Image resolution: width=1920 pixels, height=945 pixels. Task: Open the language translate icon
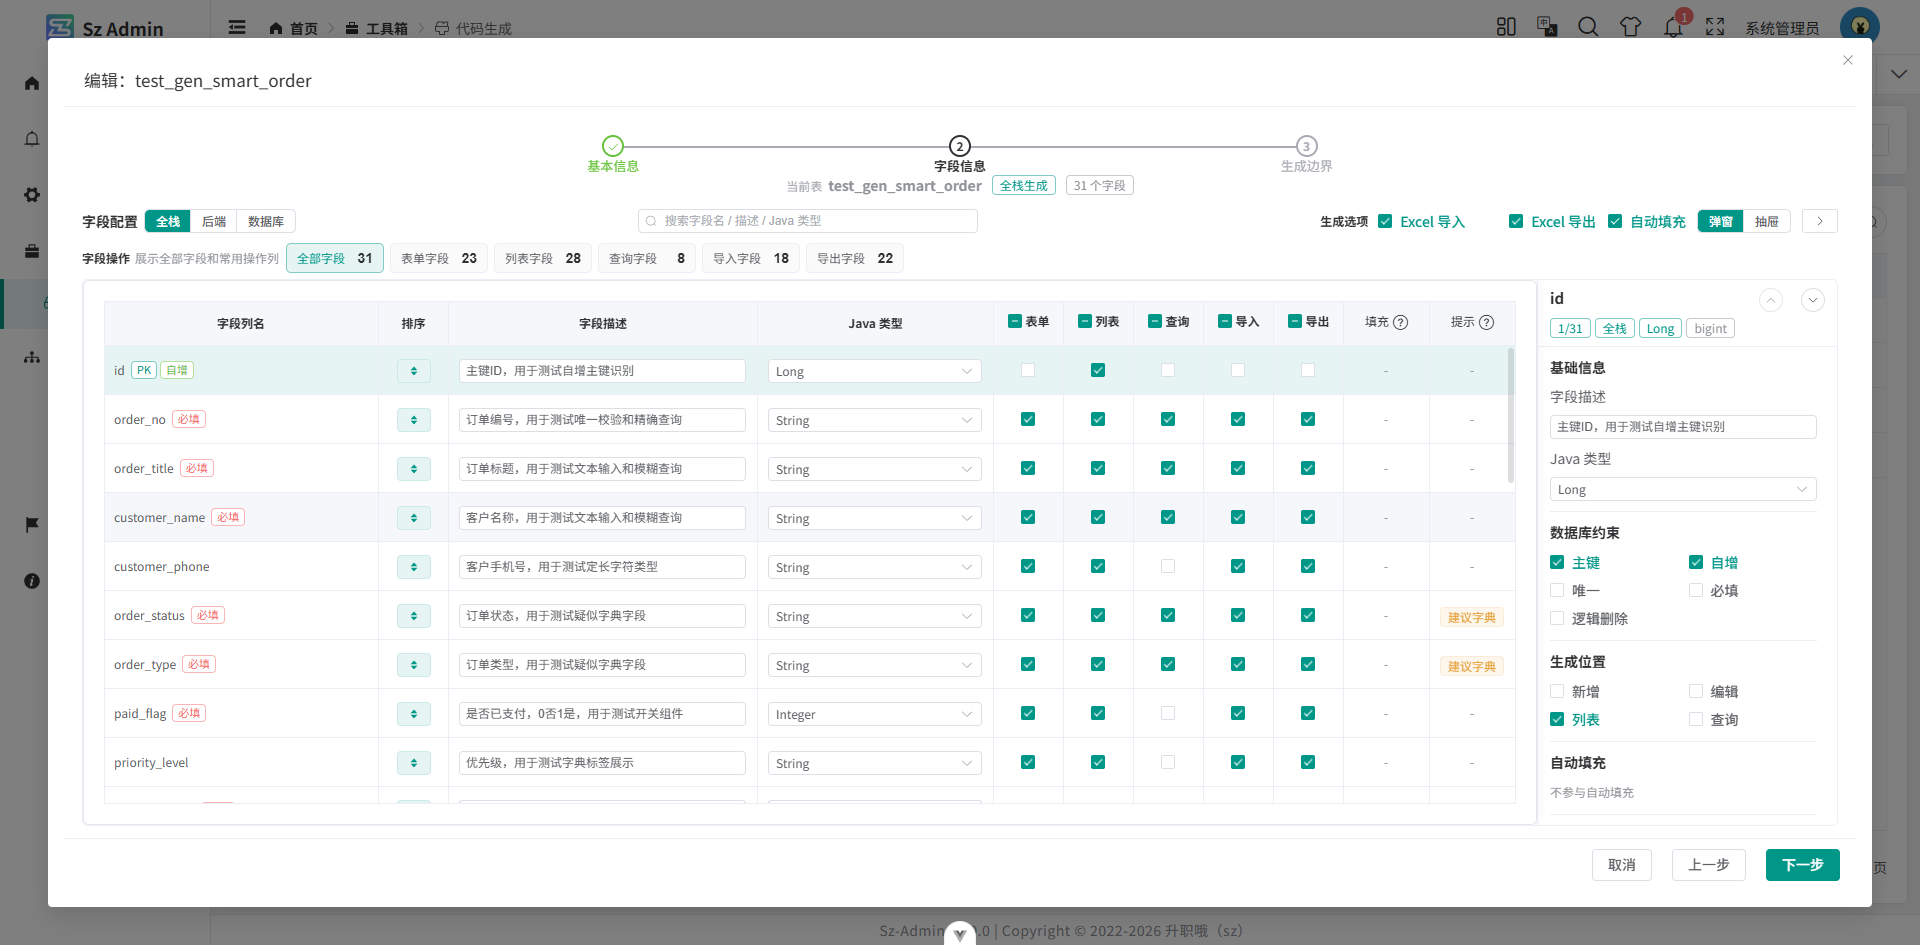[x=1547, y=27]
